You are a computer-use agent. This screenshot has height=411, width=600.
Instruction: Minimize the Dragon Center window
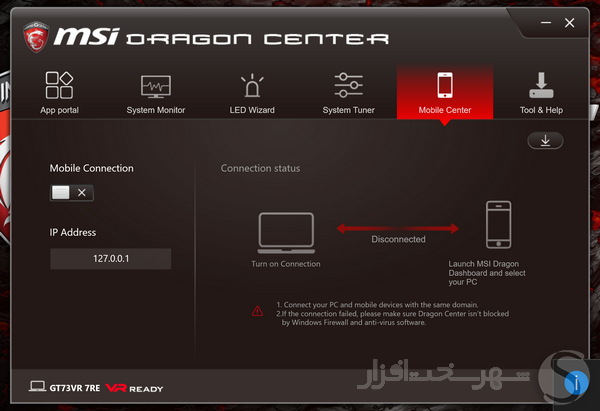click(546, 23)
